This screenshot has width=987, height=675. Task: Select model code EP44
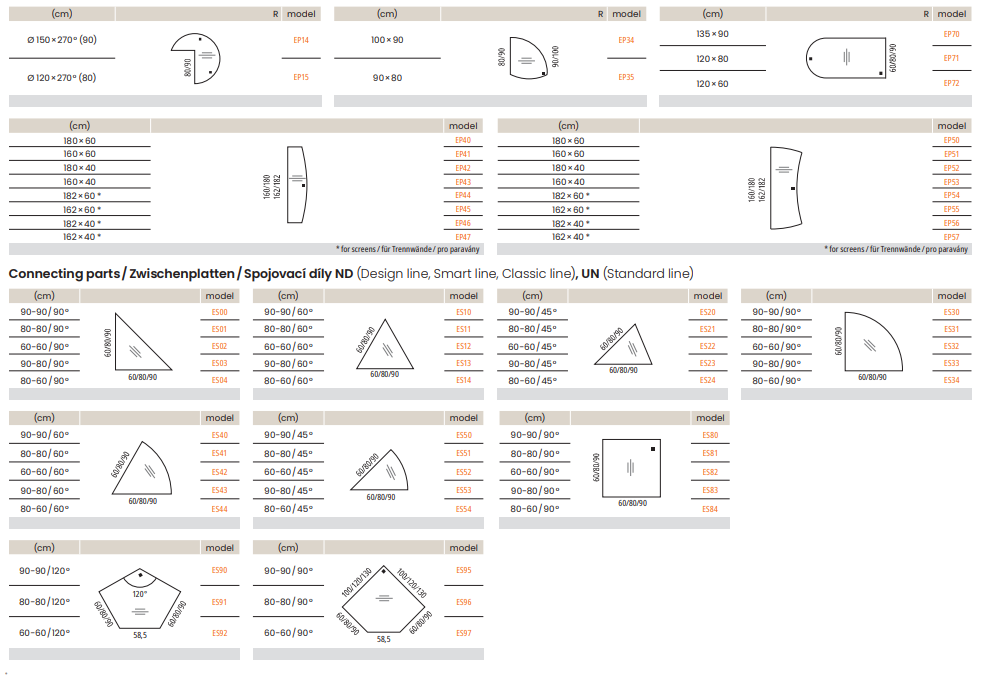click(x=463, y=195)
